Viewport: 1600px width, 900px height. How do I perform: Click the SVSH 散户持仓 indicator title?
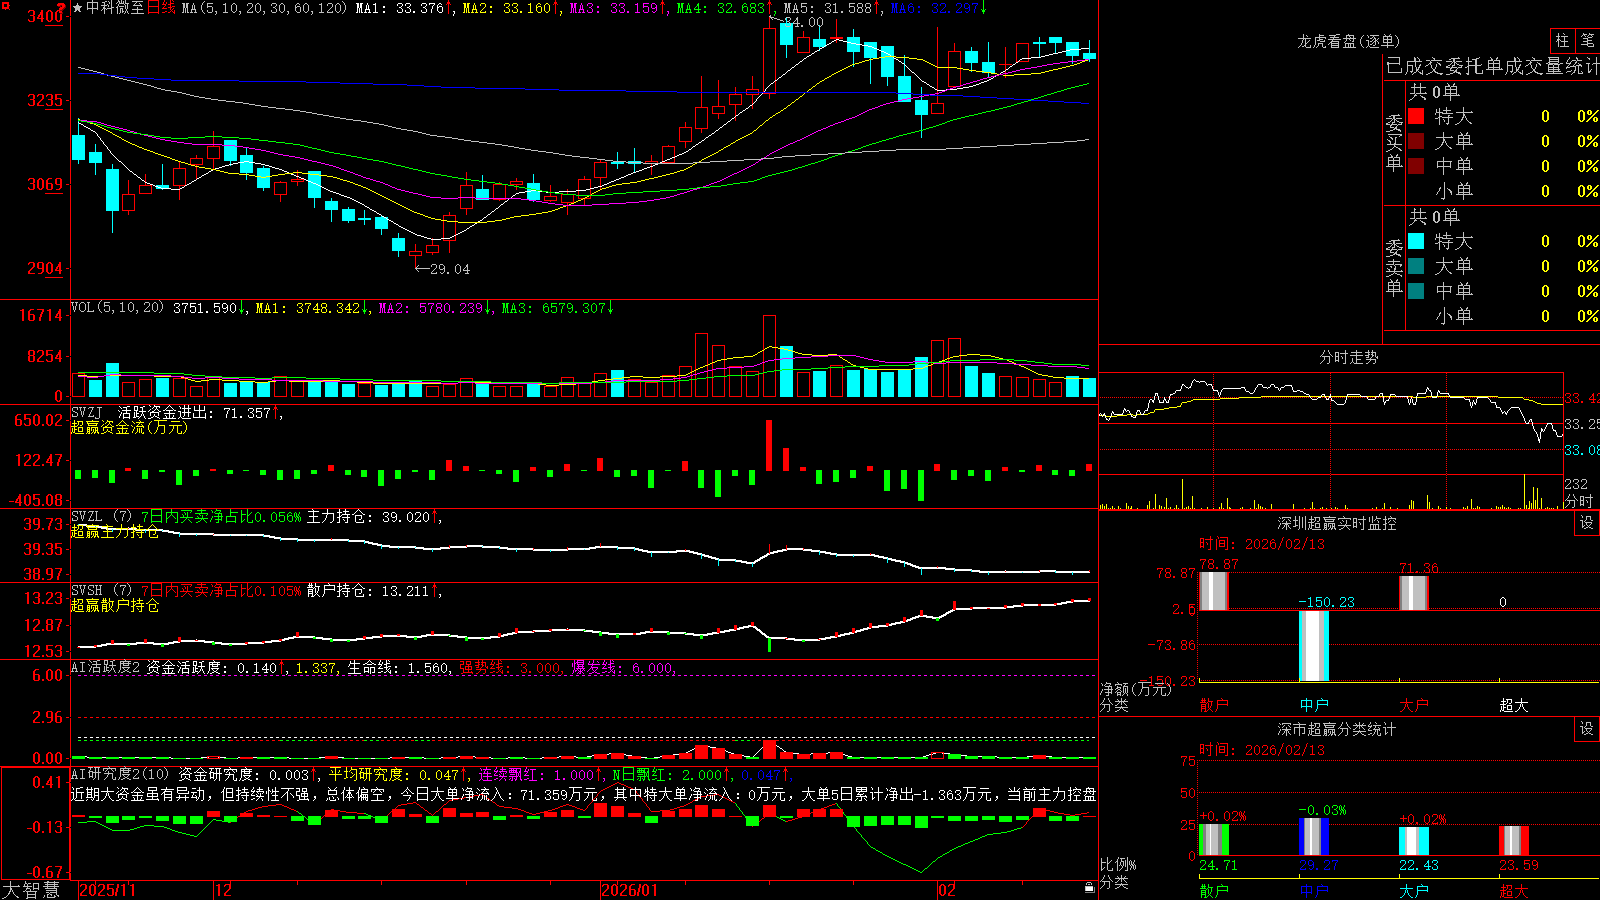[x=102, y=591]
